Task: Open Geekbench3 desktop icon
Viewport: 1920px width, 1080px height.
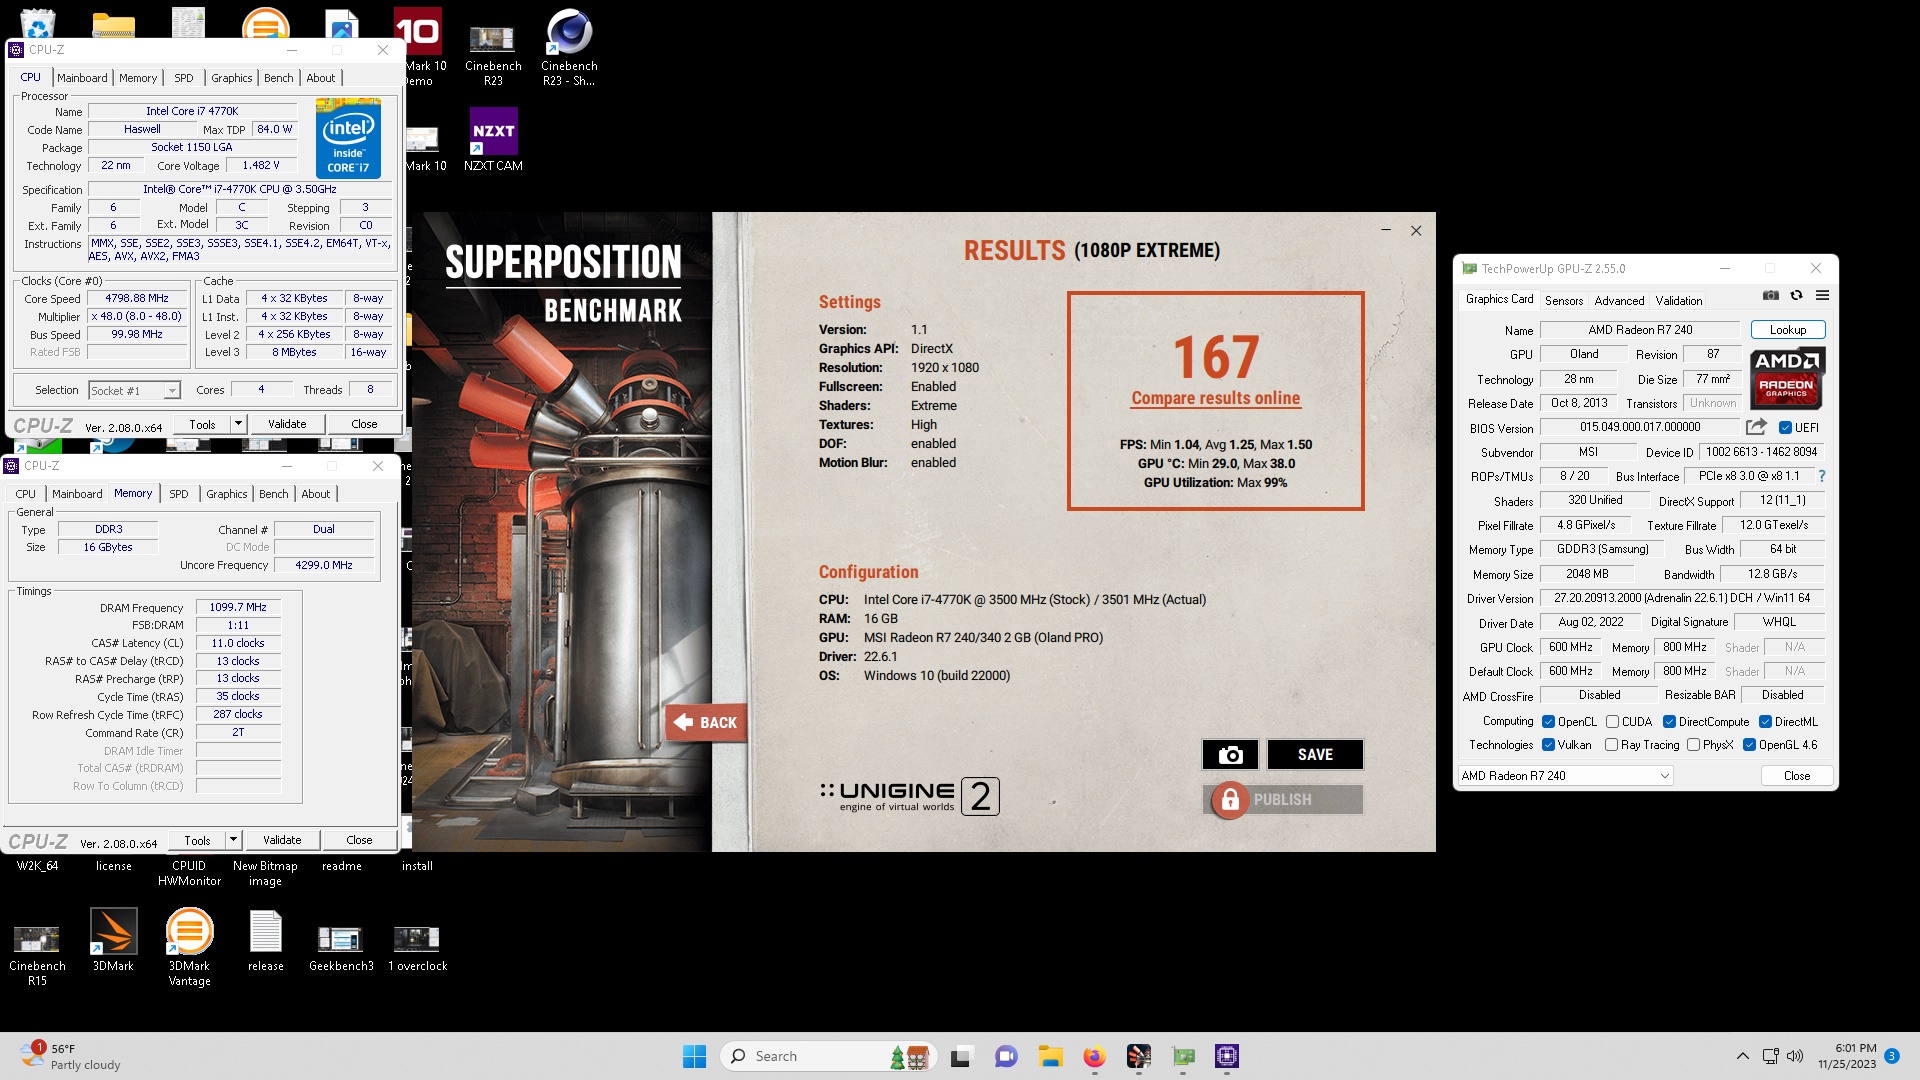Action: point(341,948)
